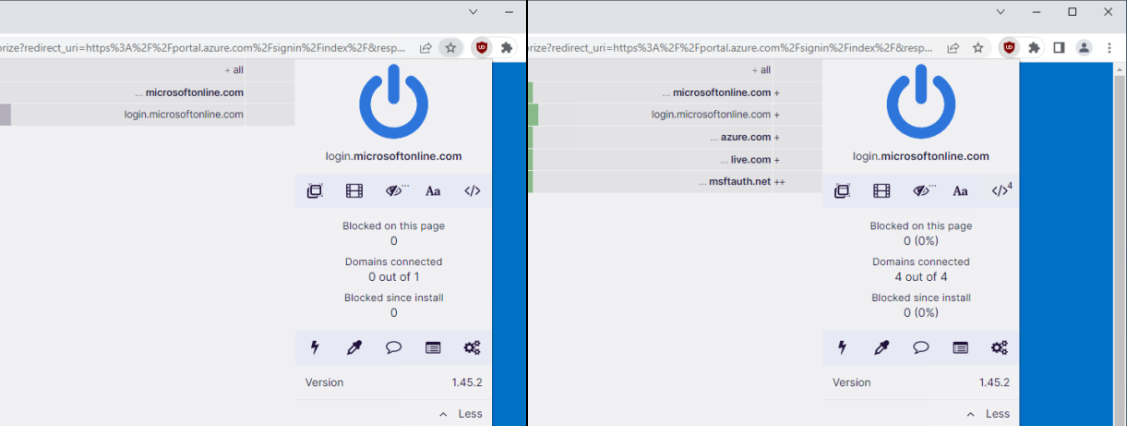Screen dimensions: 1127x426
Task: Select '... microsoftonline.com' row in left window
Action: point(147,93)
